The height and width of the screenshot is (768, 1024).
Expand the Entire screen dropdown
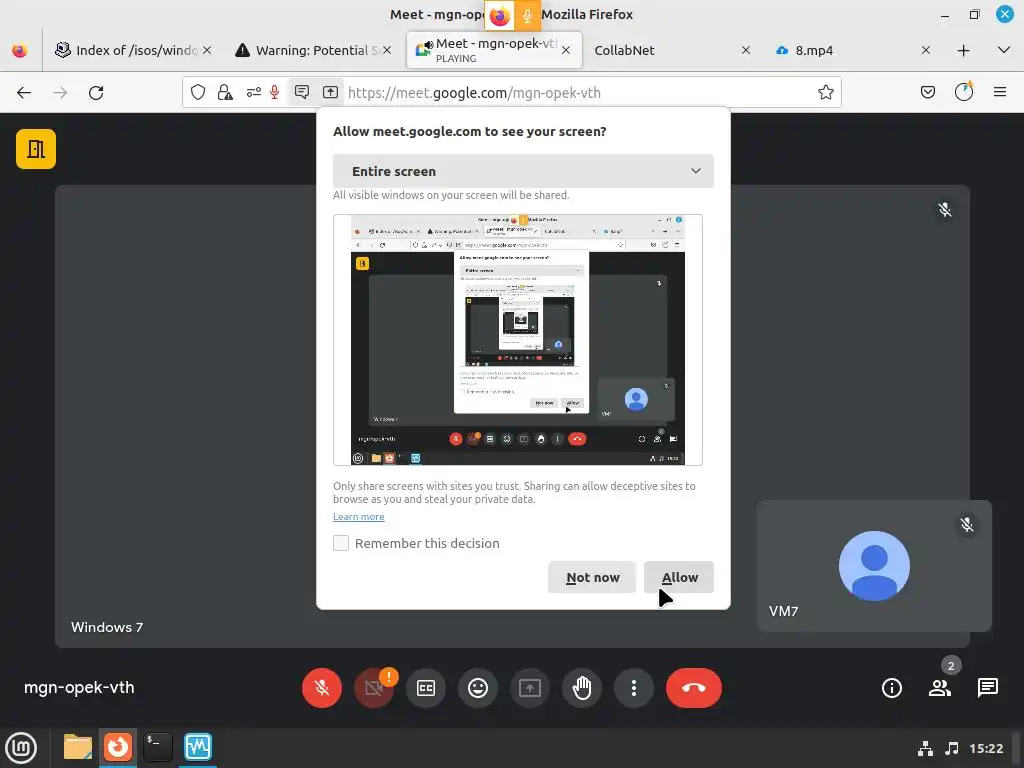coord(523,171)
